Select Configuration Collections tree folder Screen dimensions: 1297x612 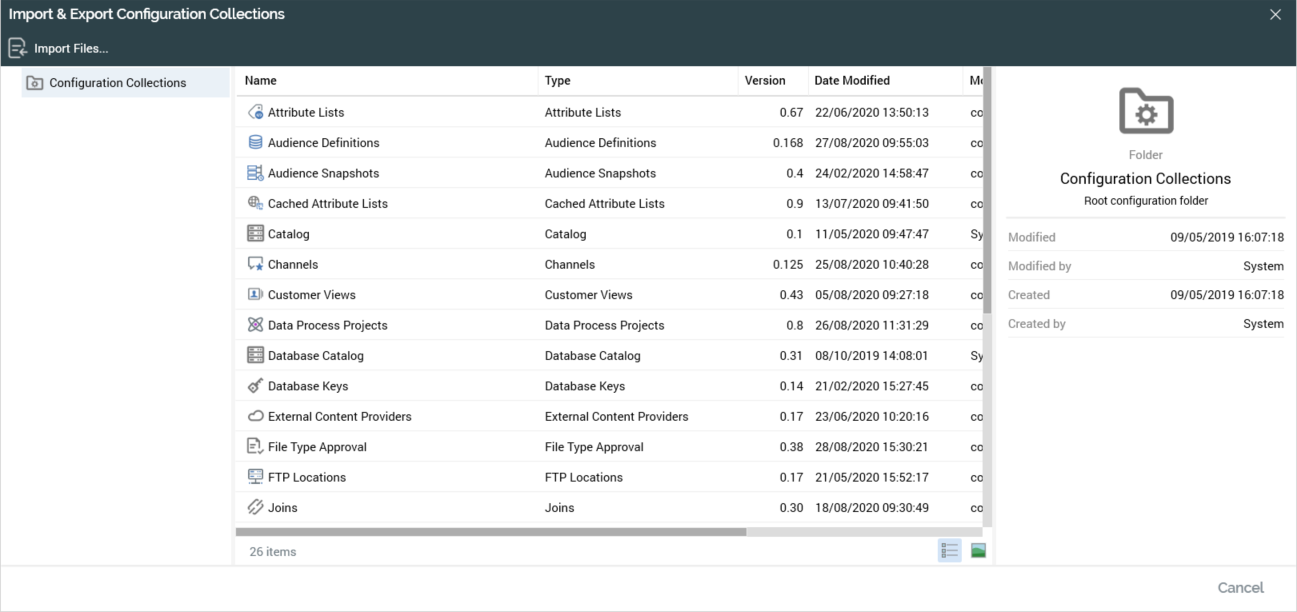click(x=117, y=83)
